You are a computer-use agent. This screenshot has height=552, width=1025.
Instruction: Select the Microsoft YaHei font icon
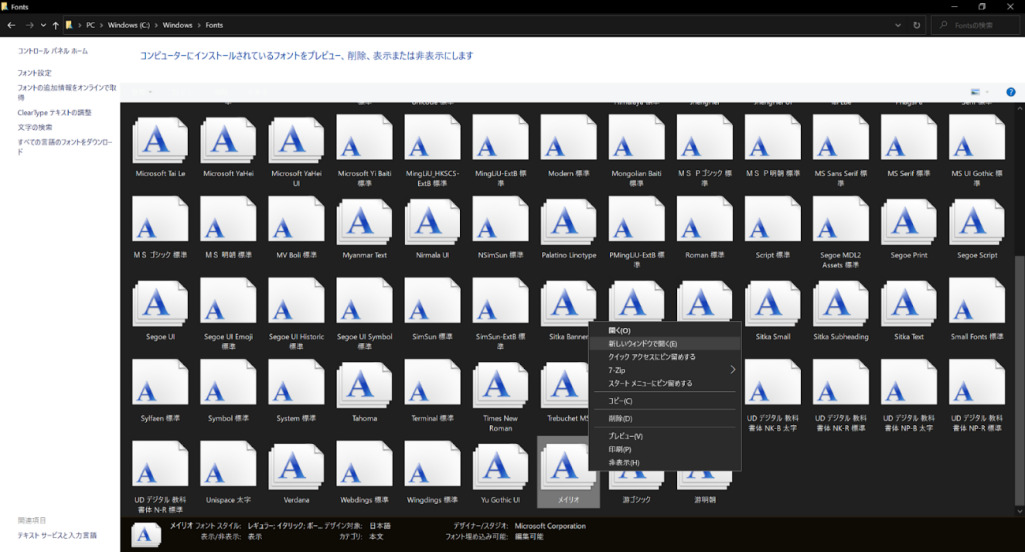click(x=228, y=140)
